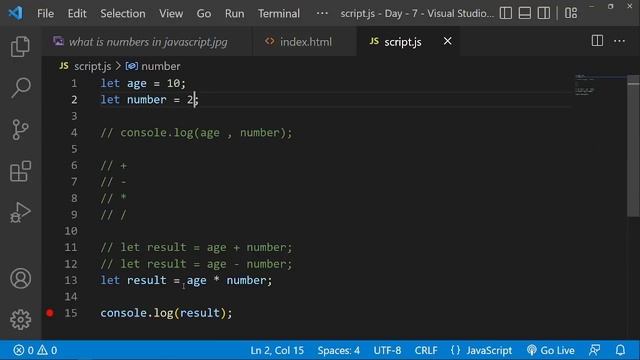This screenshot has width=640, height=360.
Task: Click script.js in the breadcrumb
Action: tap(93, 66)
